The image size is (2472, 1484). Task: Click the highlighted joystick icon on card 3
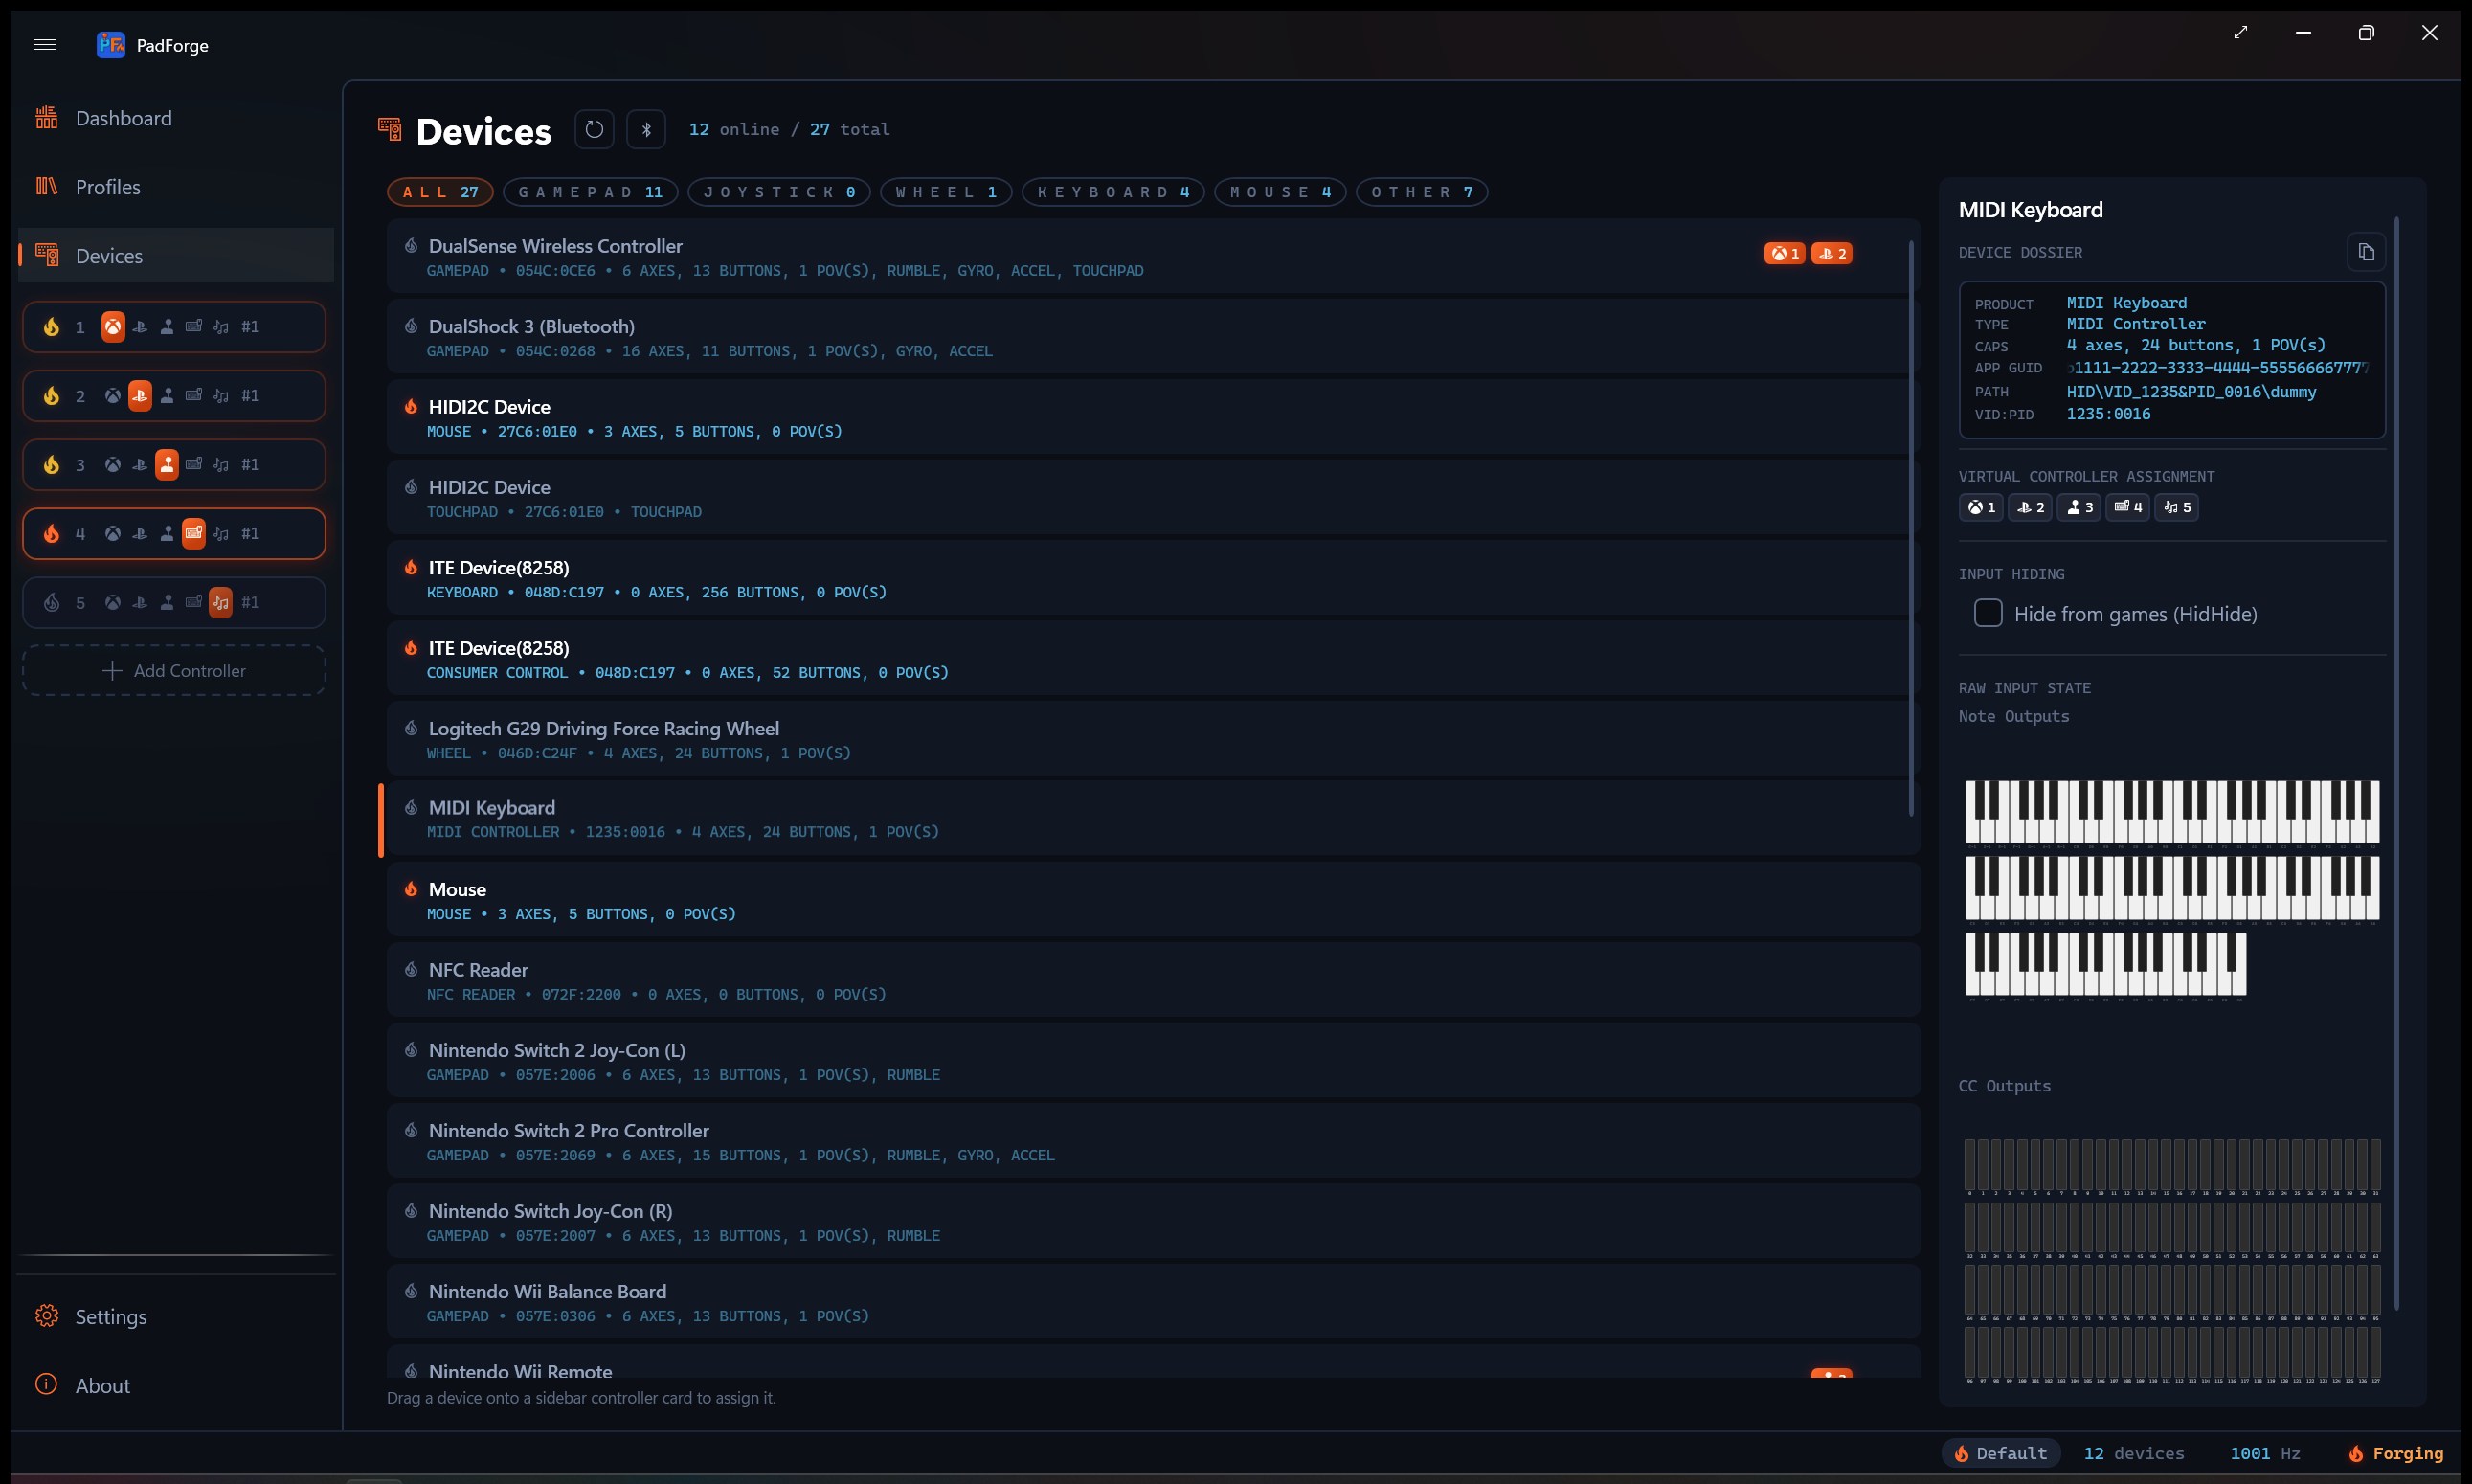[x=167, y=465]
